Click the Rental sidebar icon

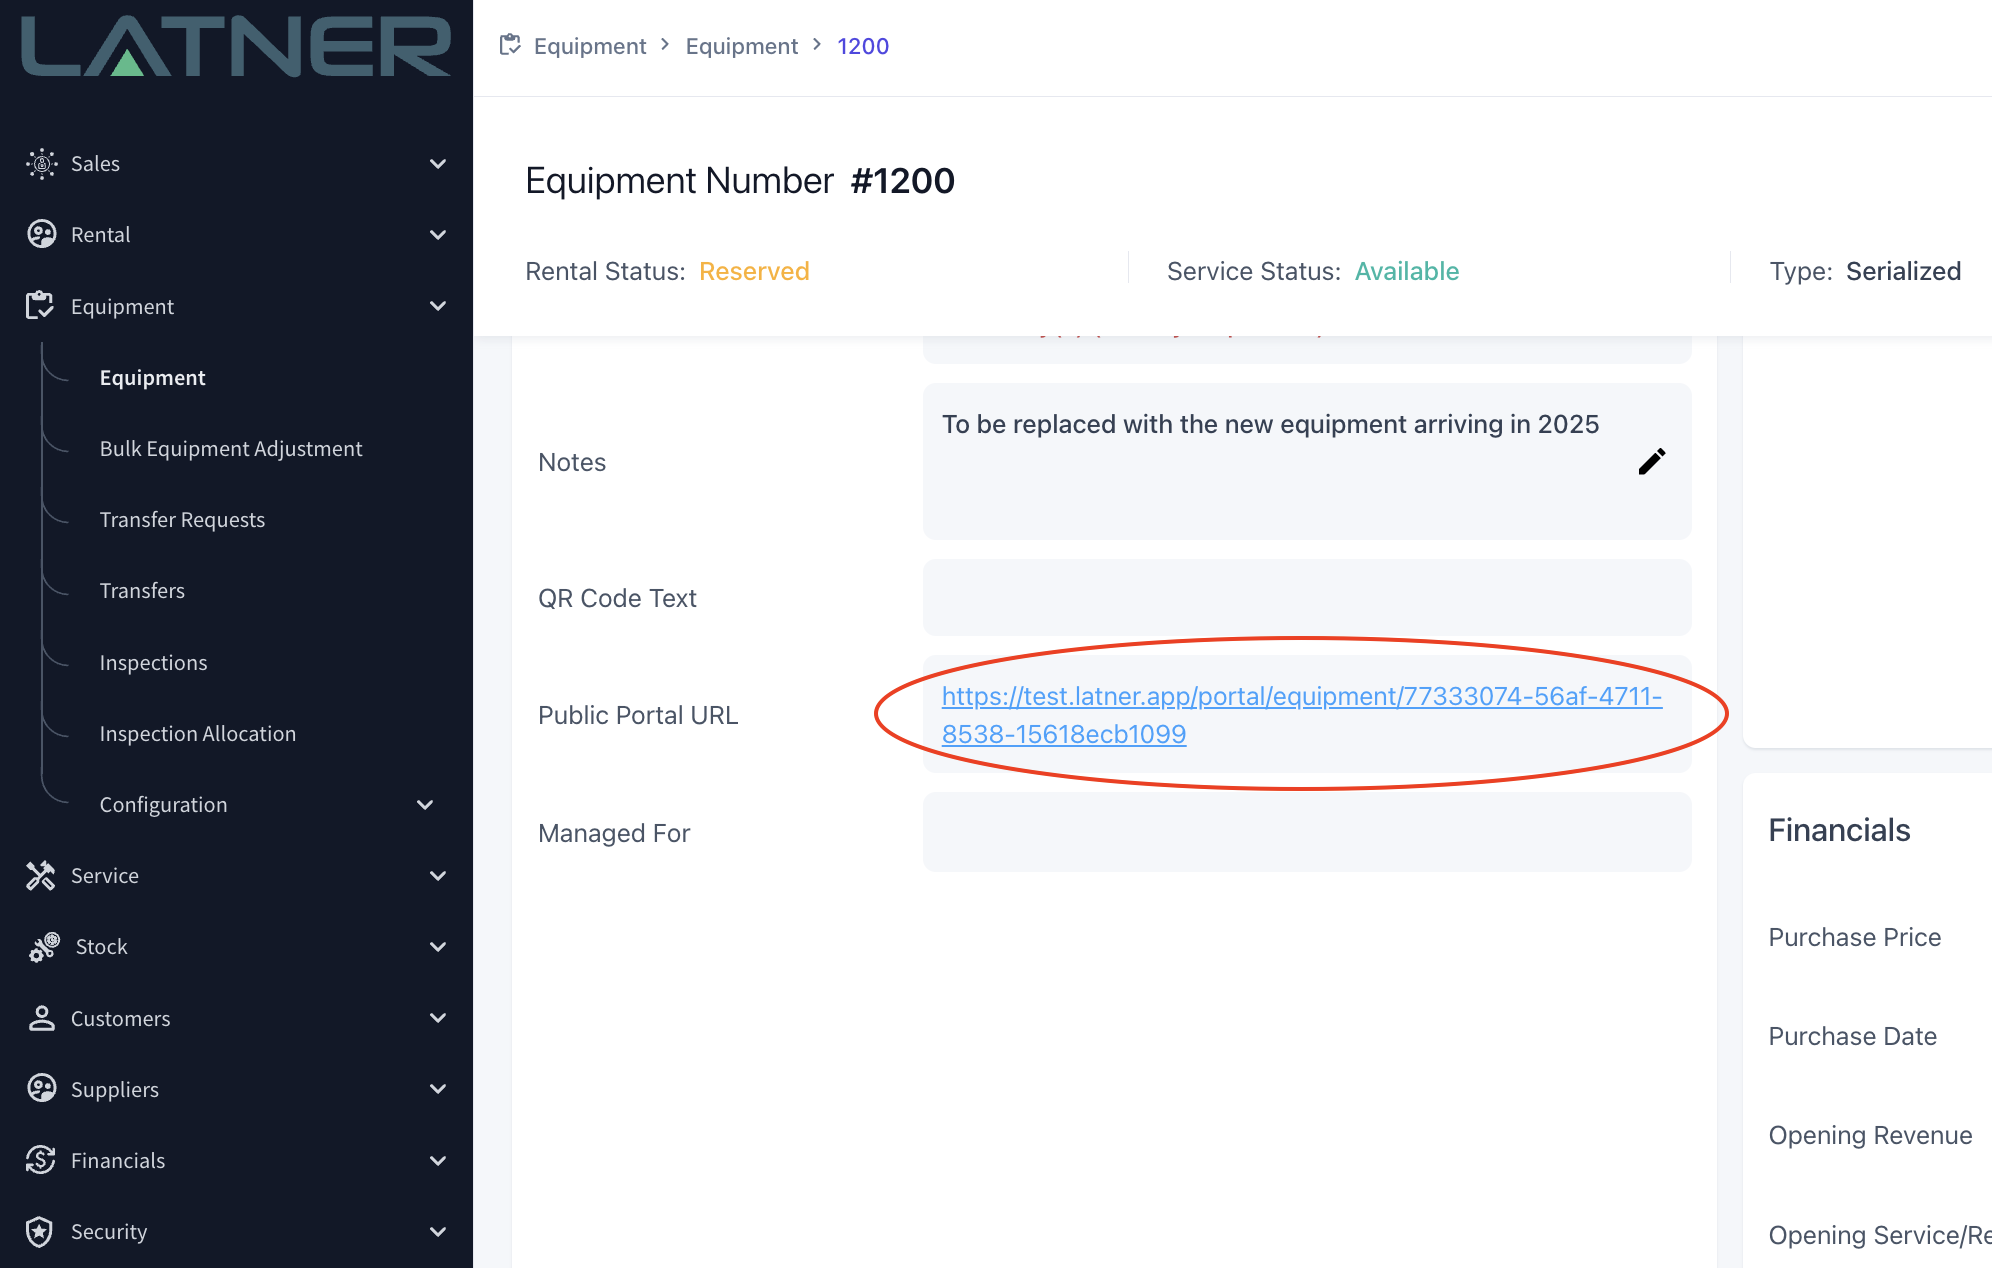click(41, 235)
